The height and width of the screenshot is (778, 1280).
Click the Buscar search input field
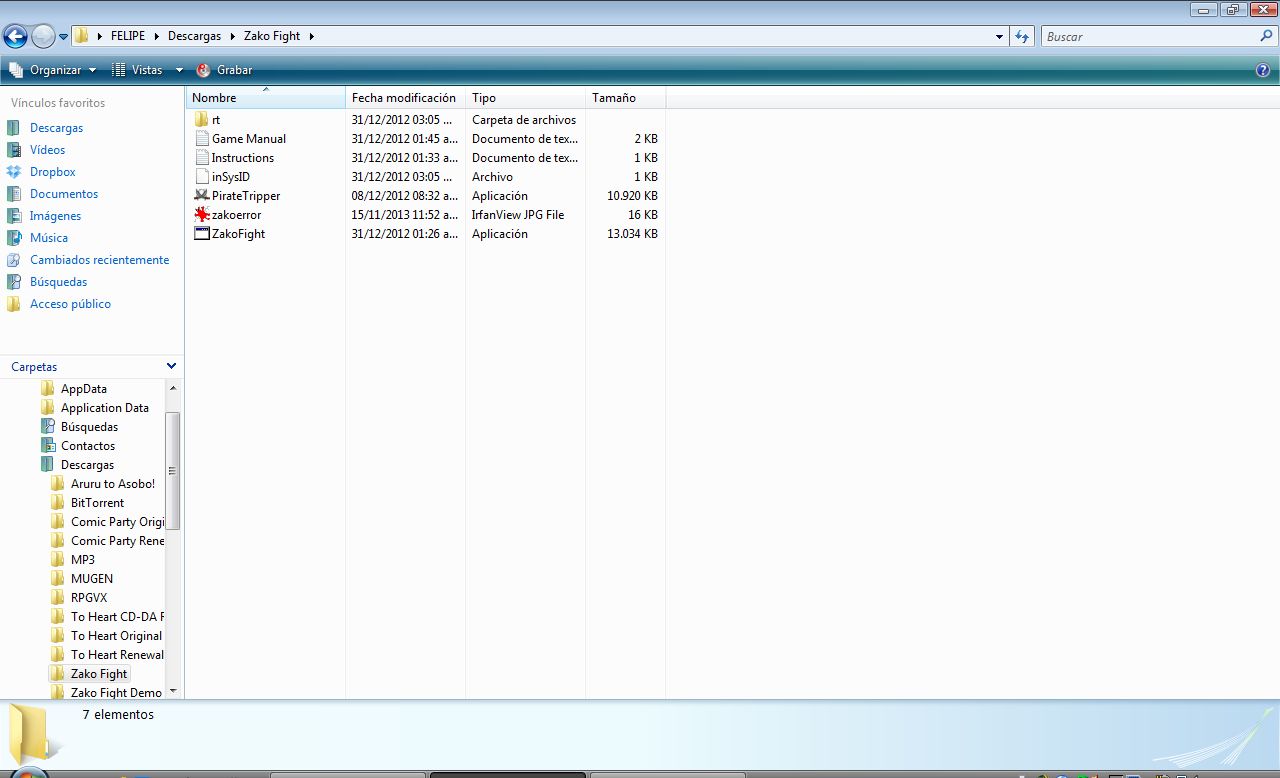point(1150,36)
